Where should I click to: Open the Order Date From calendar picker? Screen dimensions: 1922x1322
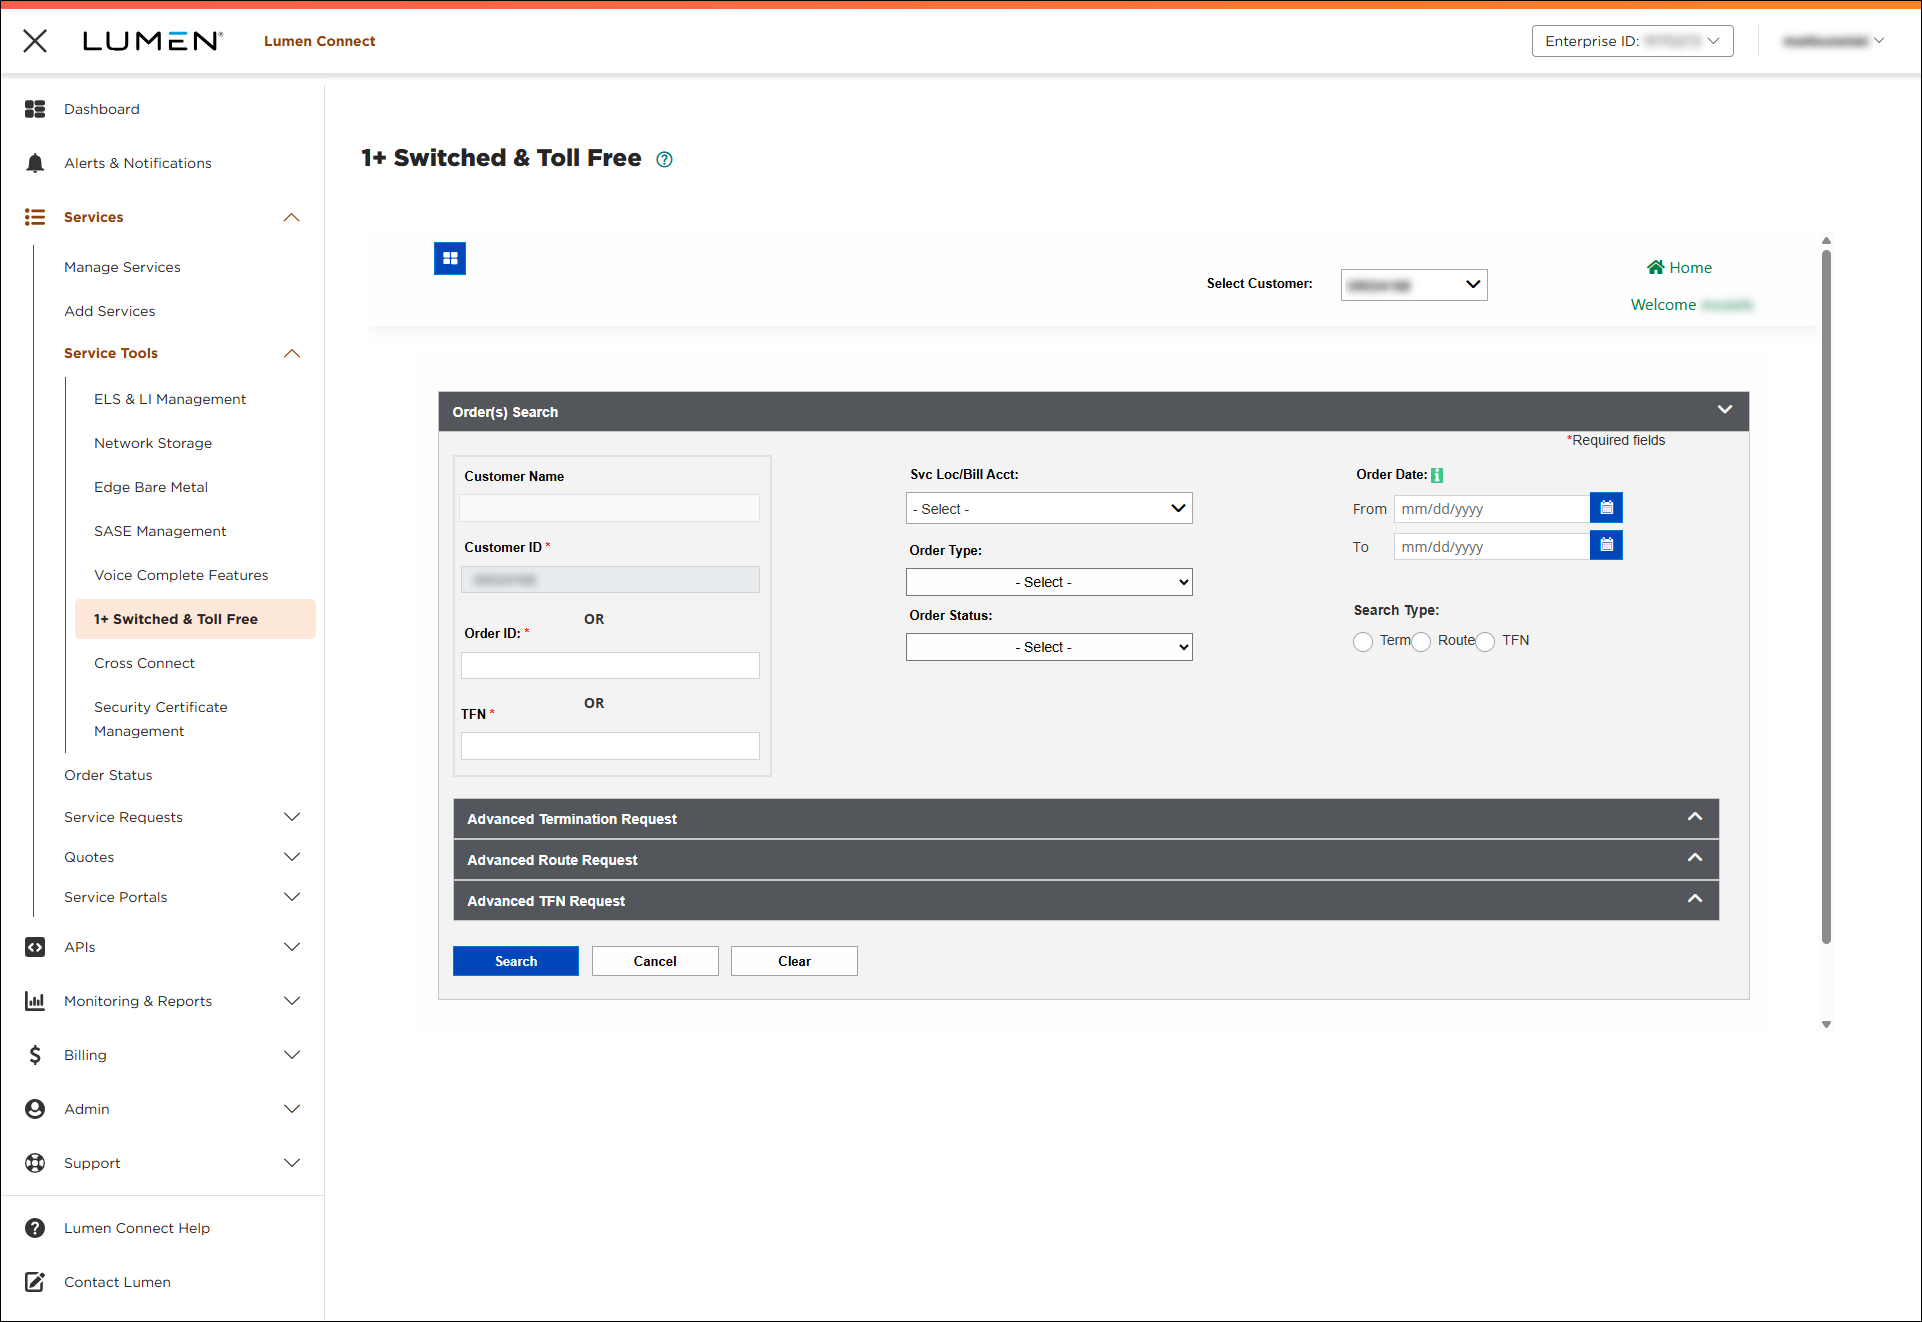point(1606,508)
